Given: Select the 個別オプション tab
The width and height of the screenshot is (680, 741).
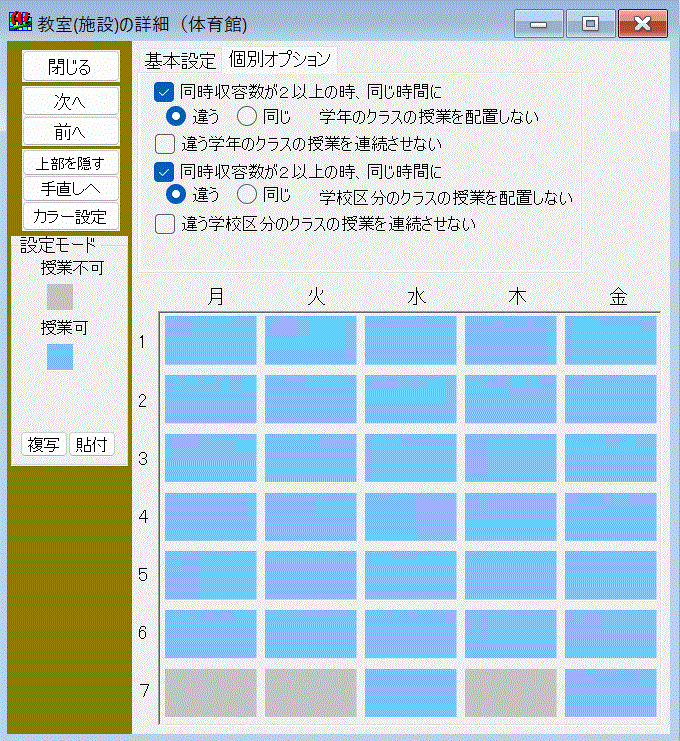Looking at the screenshot, I should [x=279, y=60].
